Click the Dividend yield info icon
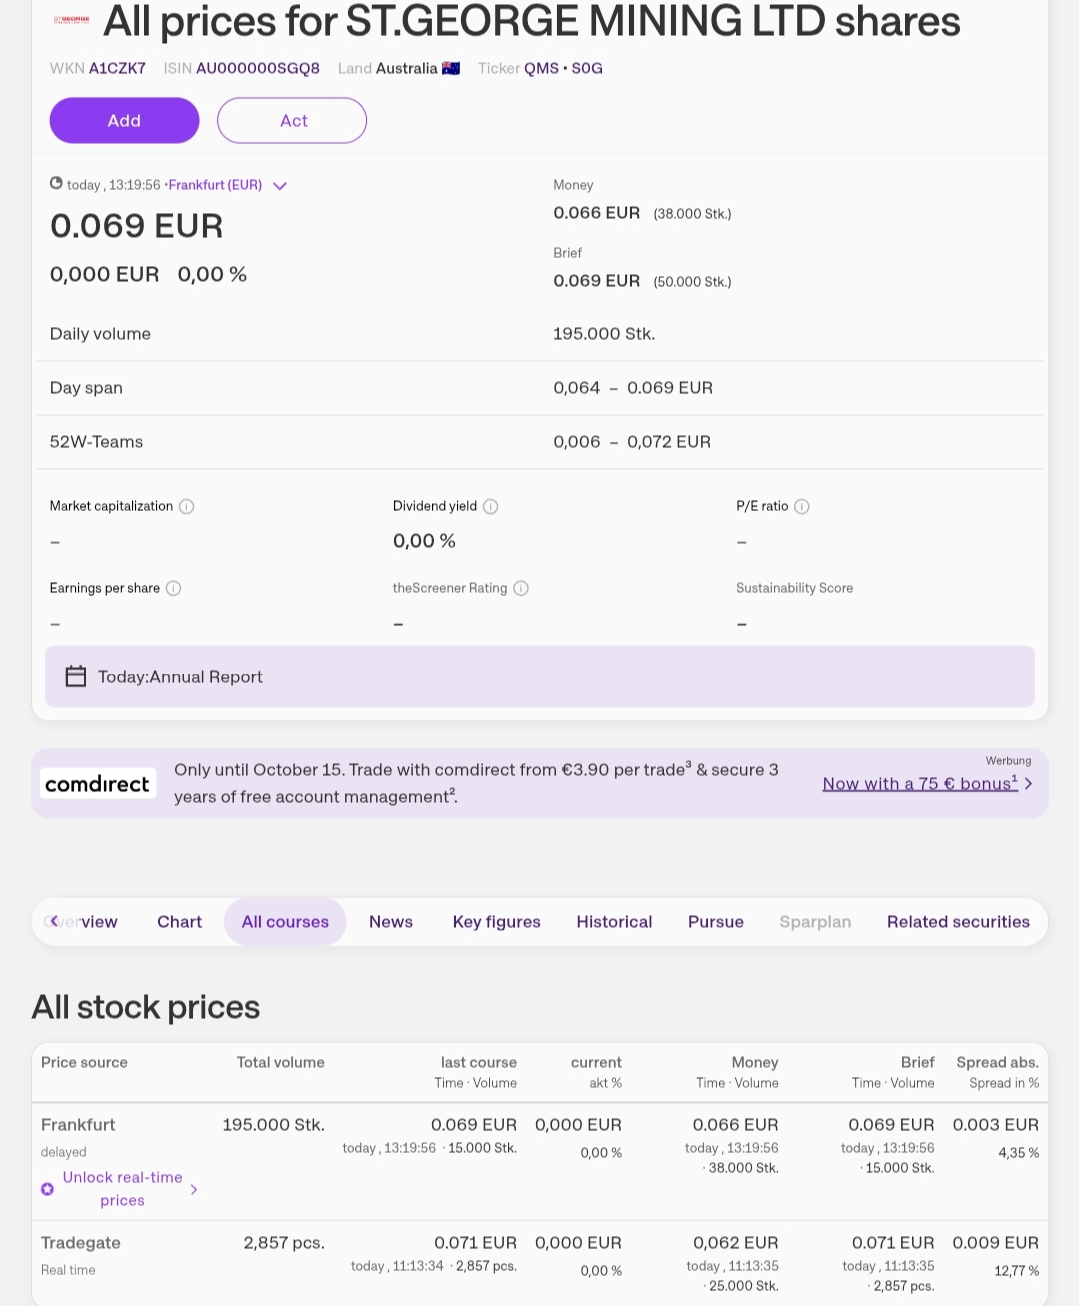 click(491, 507)
